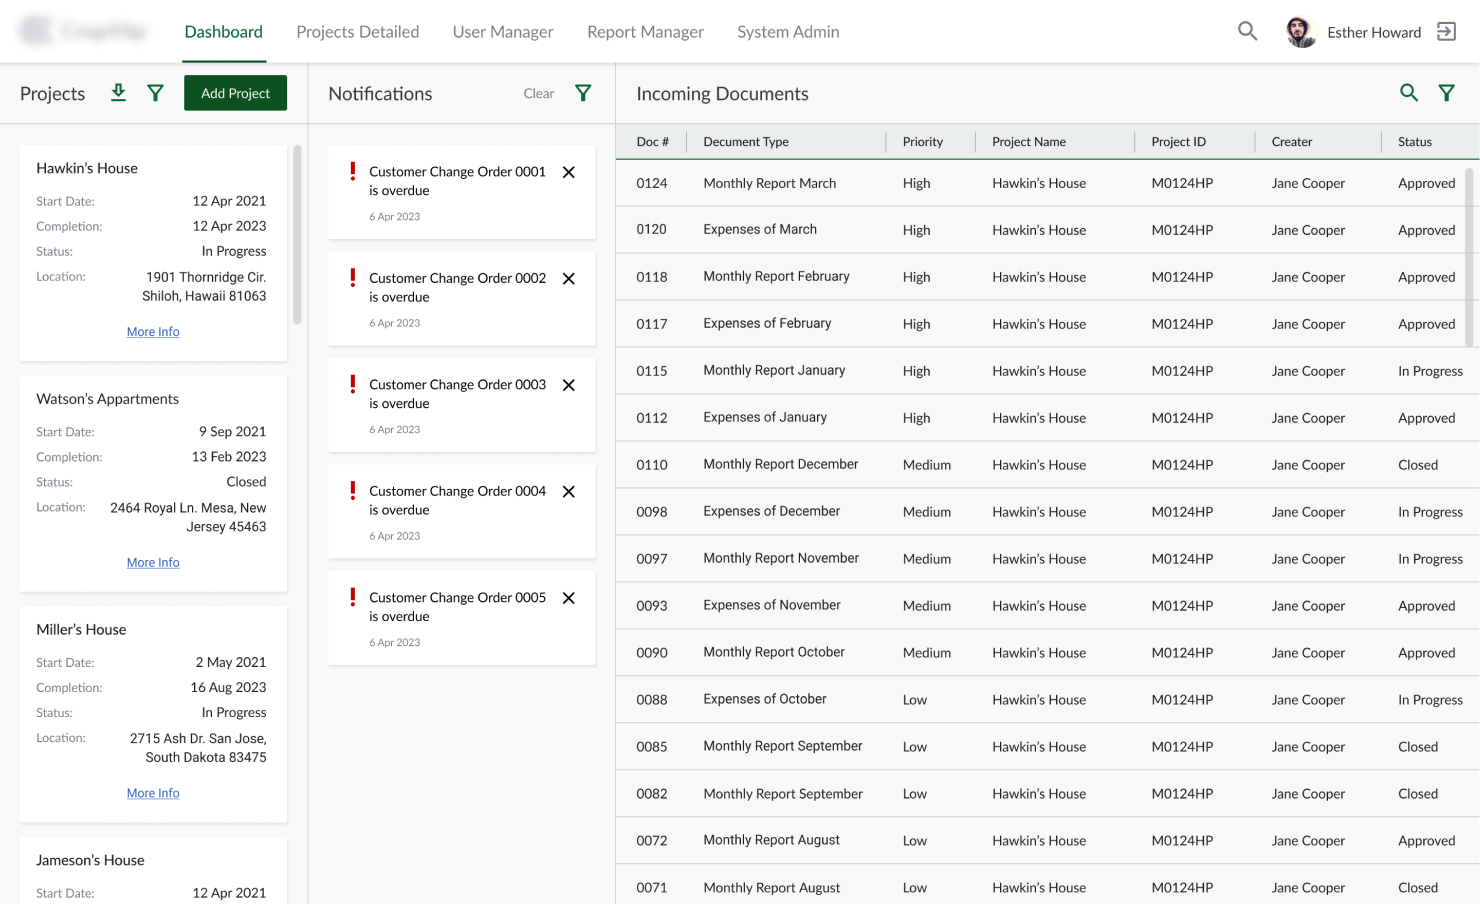This screenshot has height=904, width=1480.
Task: Open Esther Howard's profile avatar
Action: click(1300, 32)
